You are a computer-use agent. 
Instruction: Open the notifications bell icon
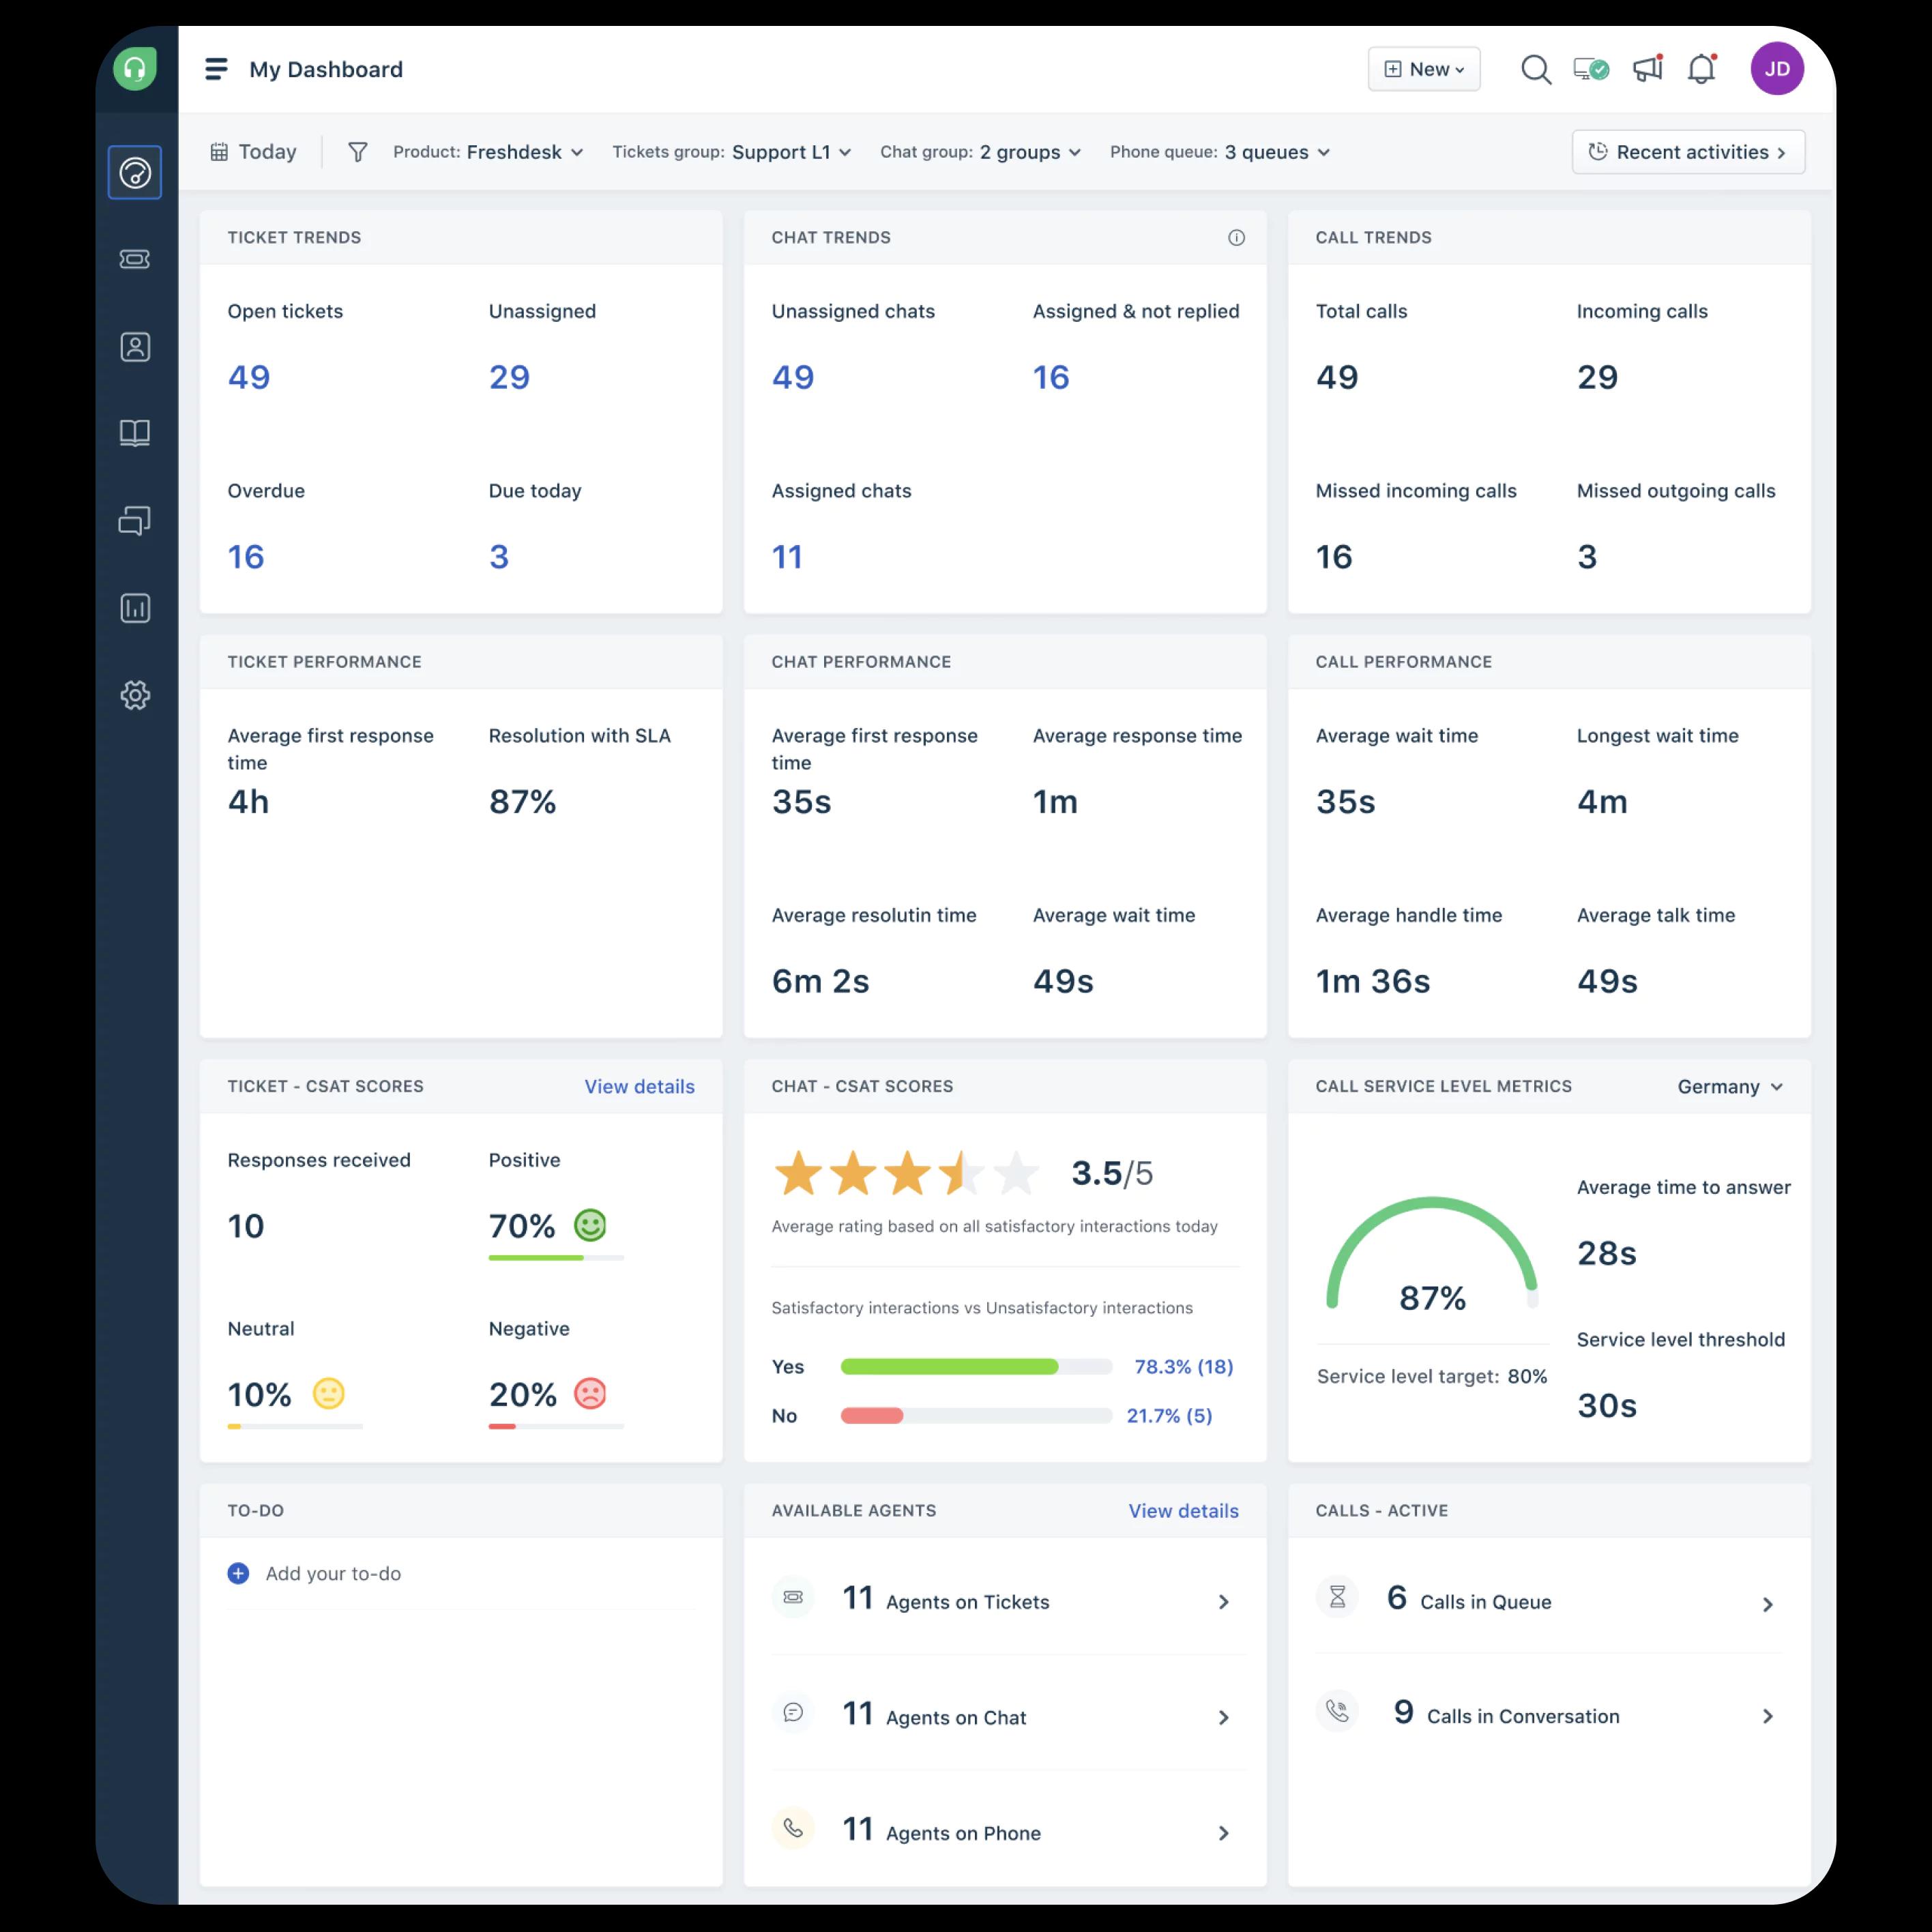1701,69
